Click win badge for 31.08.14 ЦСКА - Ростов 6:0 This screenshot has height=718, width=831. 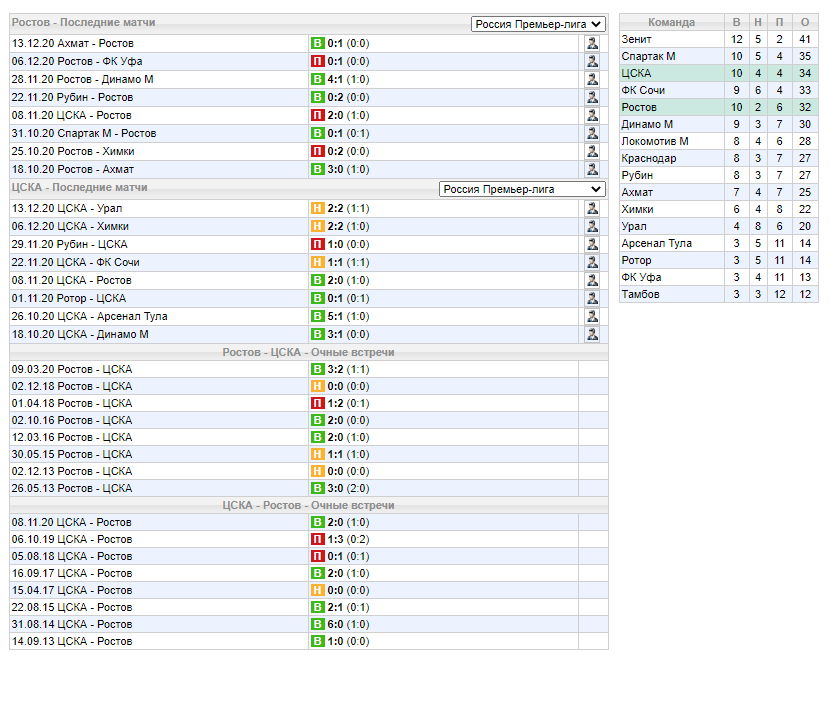(x=317, y=624)
